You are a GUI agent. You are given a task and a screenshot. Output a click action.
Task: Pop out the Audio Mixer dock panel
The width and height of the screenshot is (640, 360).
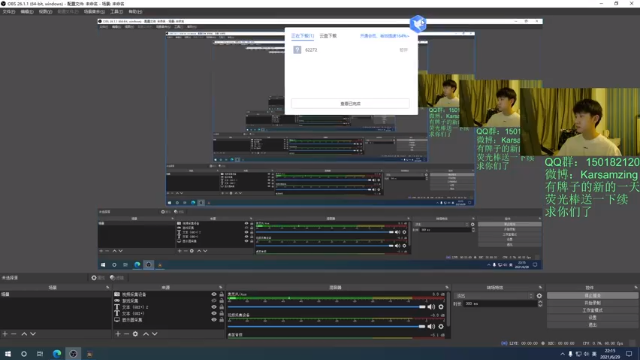click(x=447, y=287)
